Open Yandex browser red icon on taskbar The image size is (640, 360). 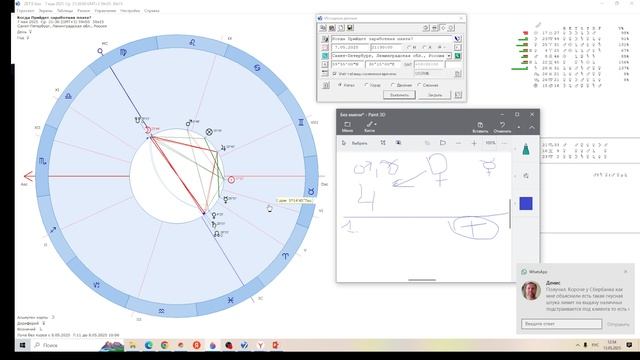click(197, 345)
